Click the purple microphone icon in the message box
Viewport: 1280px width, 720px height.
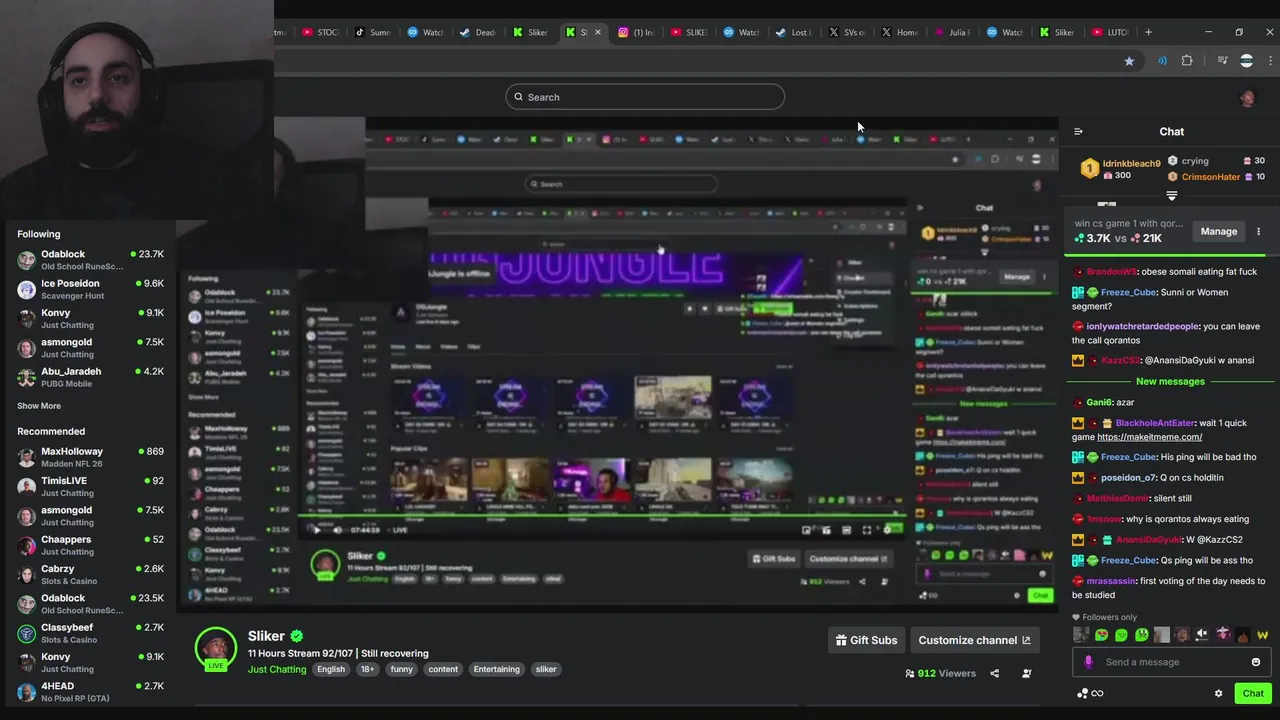tap(1089, 662)
